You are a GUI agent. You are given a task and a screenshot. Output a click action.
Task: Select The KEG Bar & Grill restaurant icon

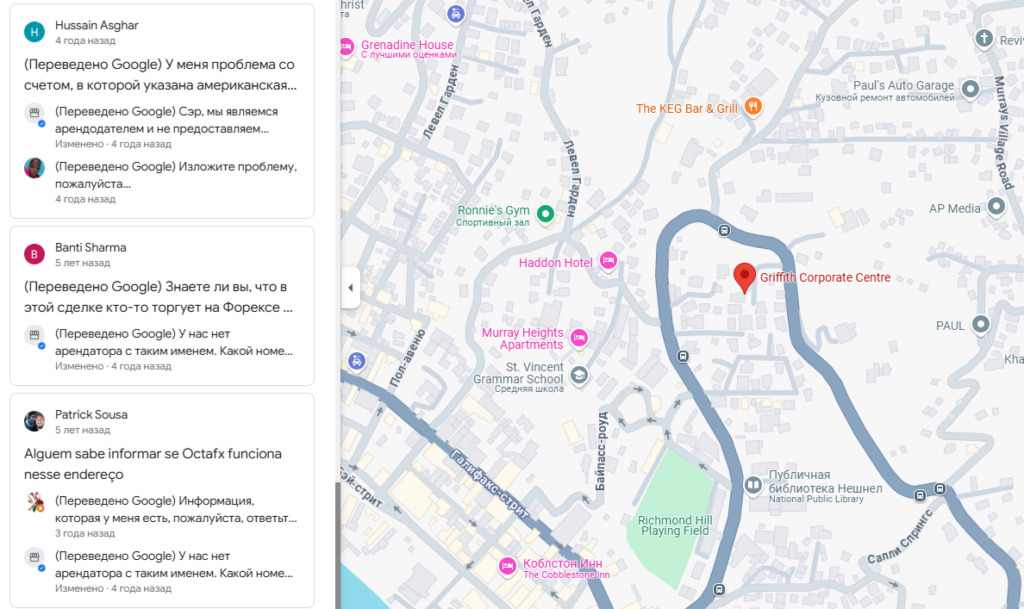[753, 106]
